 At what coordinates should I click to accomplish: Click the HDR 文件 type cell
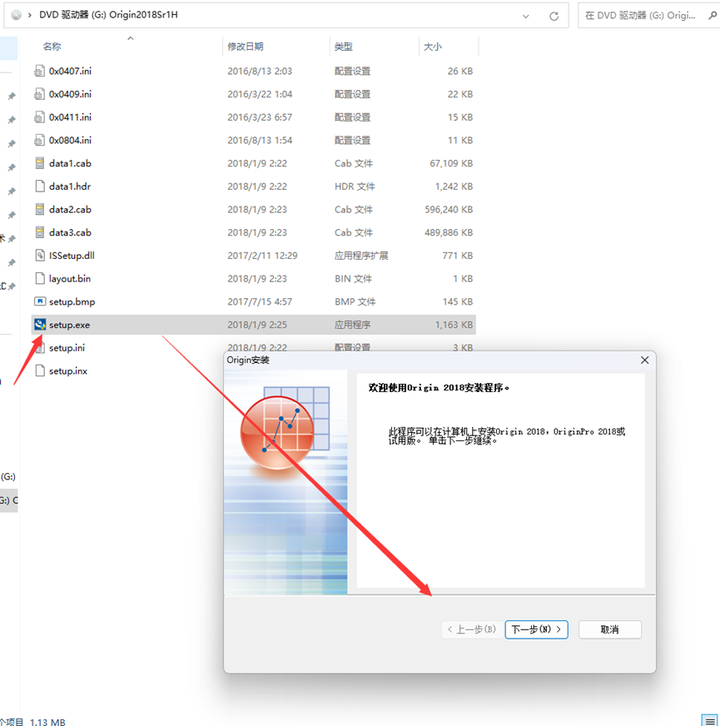pyautogui.click(x=355, y=186)
